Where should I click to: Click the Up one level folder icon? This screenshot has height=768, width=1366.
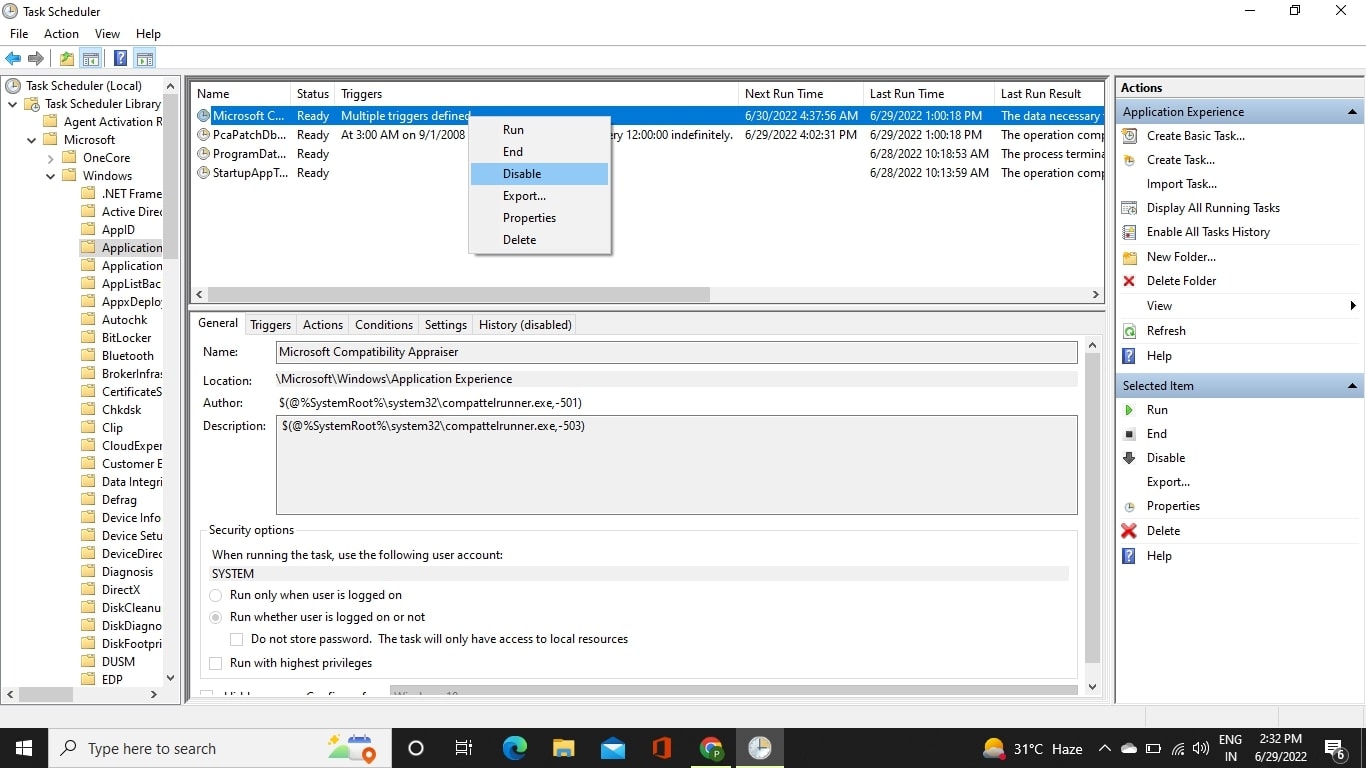click(x=67, y=59)
